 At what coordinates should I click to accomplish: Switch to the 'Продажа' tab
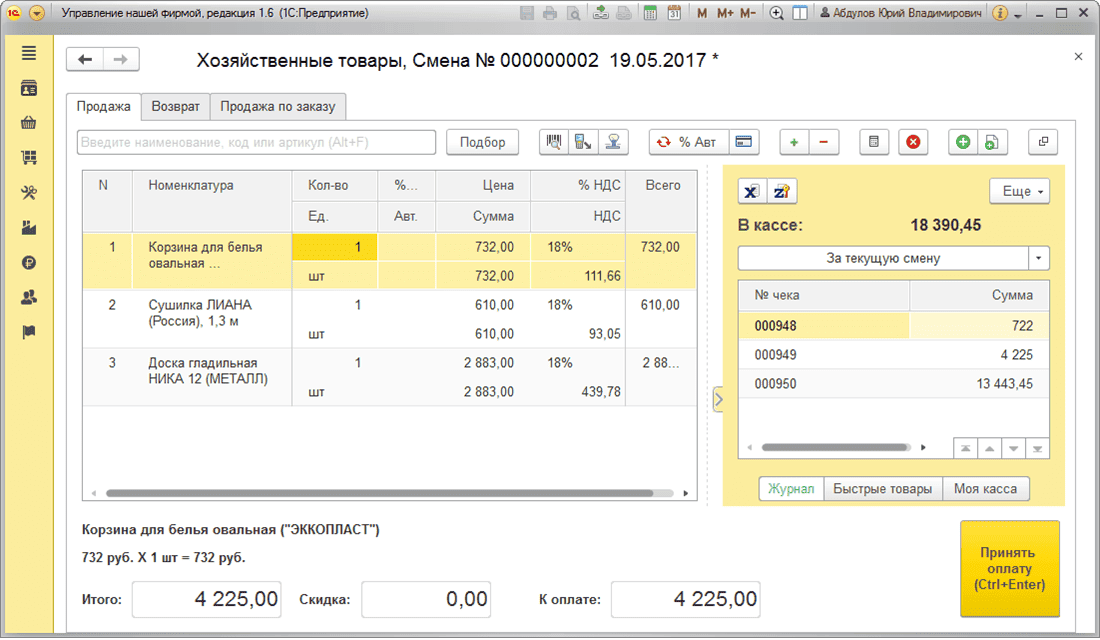click(x=104, y=107)
